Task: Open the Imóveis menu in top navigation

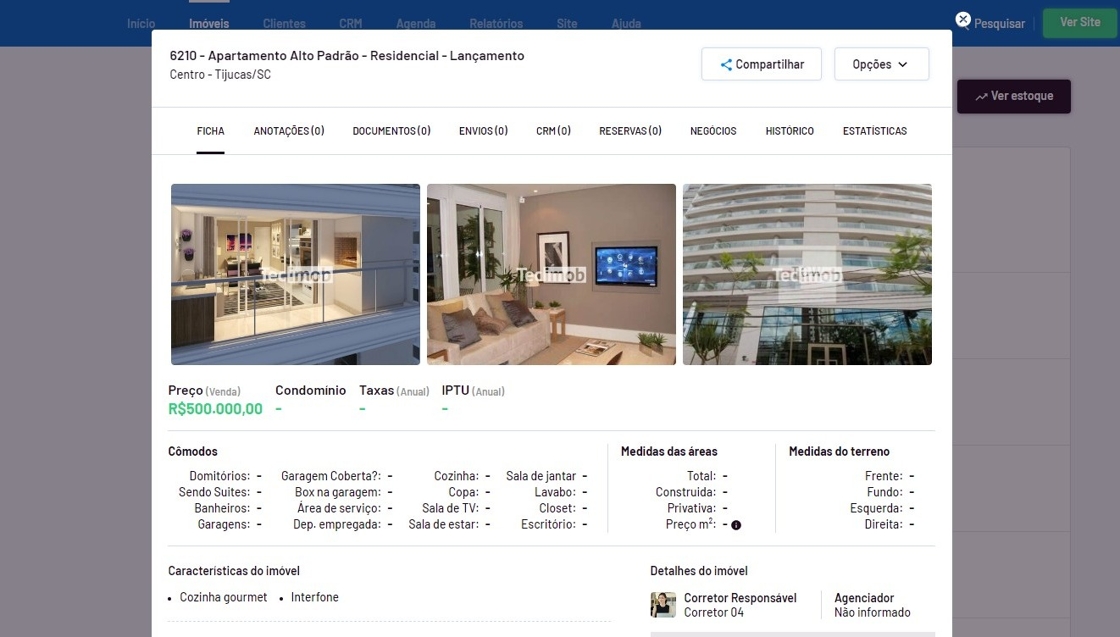Action: click(x=209, y=23)
